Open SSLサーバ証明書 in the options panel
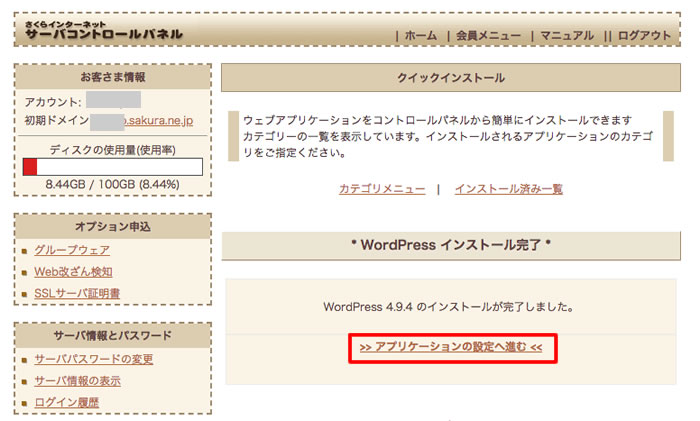 click(77, 293)
